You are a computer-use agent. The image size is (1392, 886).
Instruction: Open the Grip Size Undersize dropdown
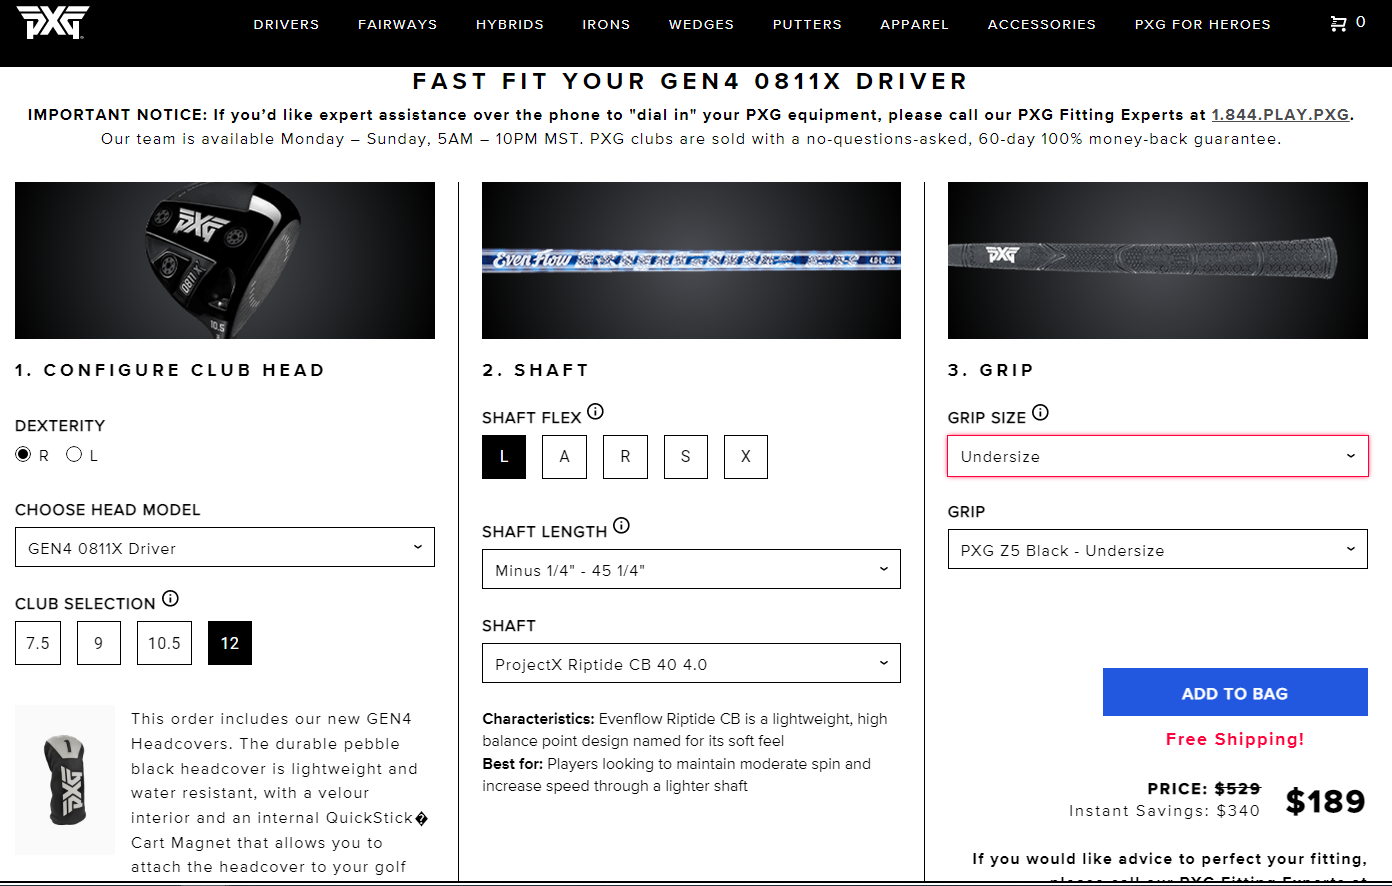click(x=1158, y=456)
